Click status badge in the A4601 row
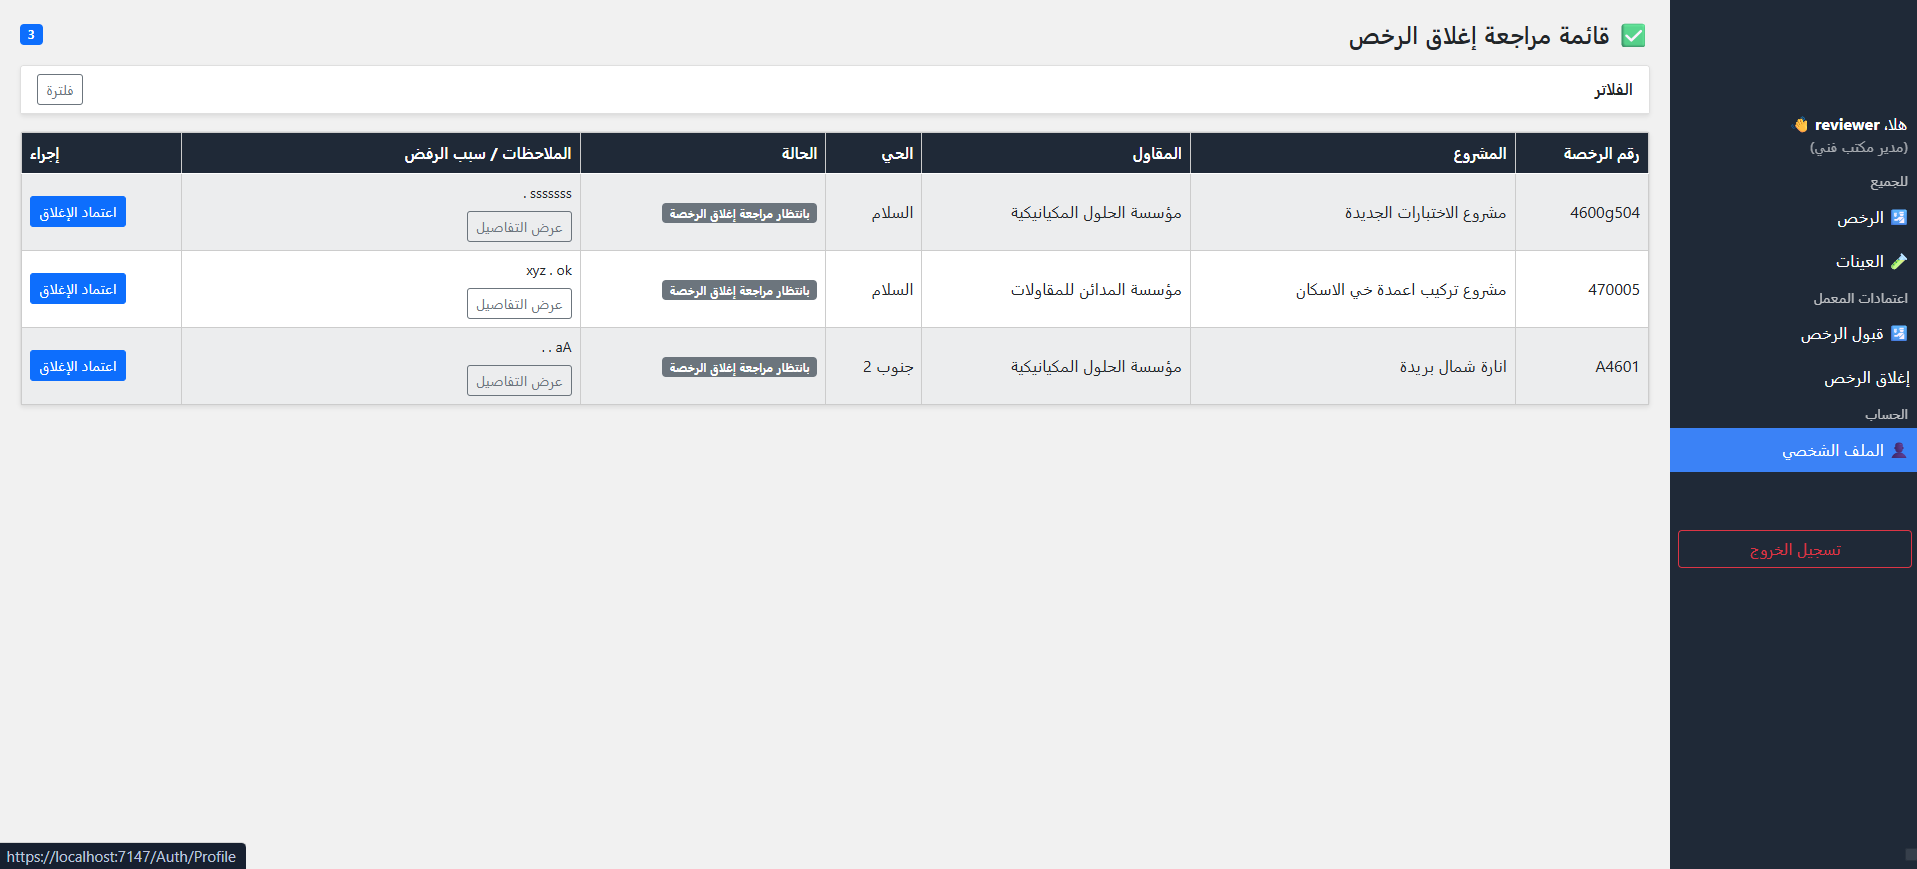The width and height of the screenshot is (1917, 869). pyautogui.click(x=739, y=367)
